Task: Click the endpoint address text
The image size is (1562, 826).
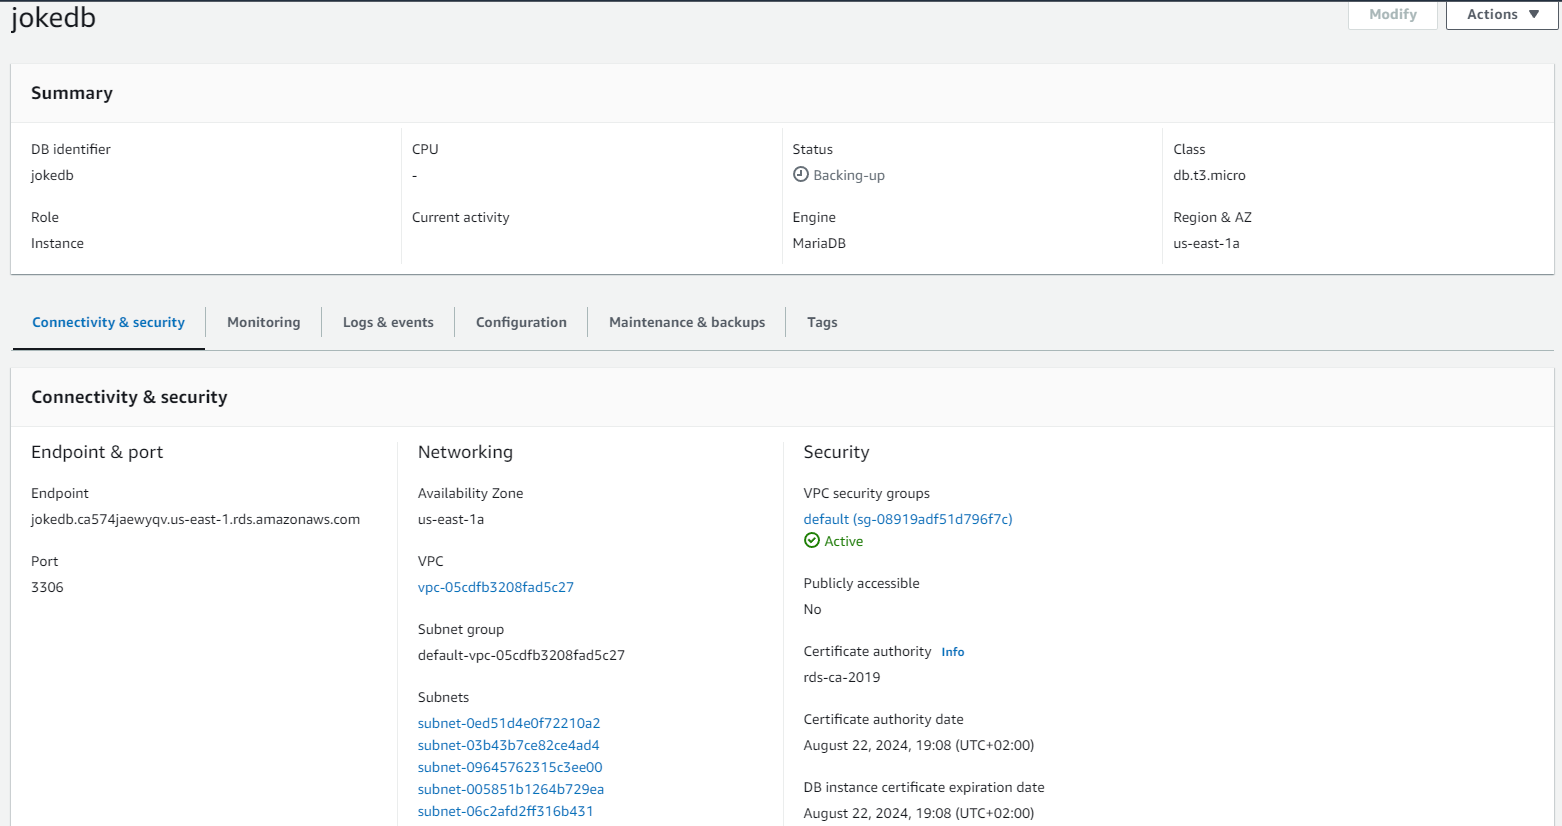Action: (195, 519)
